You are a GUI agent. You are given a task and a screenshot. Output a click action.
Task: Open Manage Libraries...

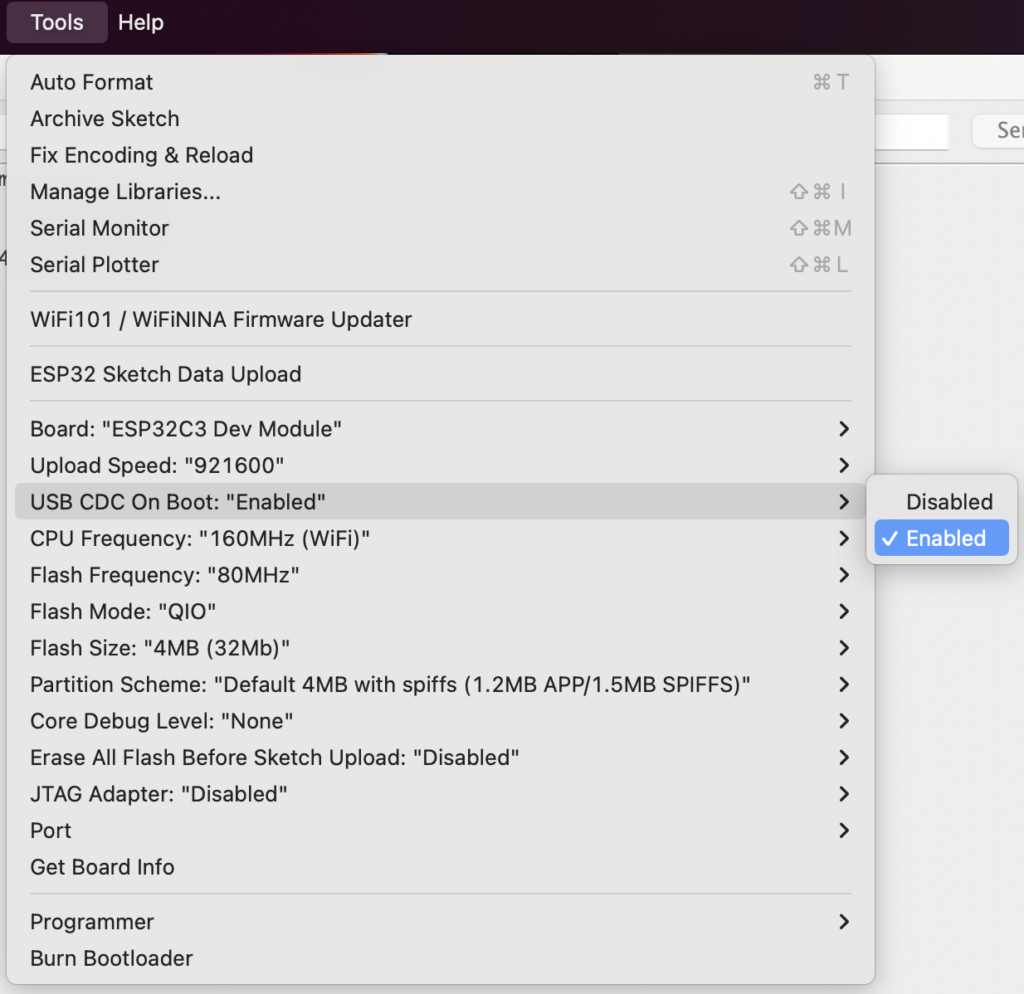pos(440,192)
